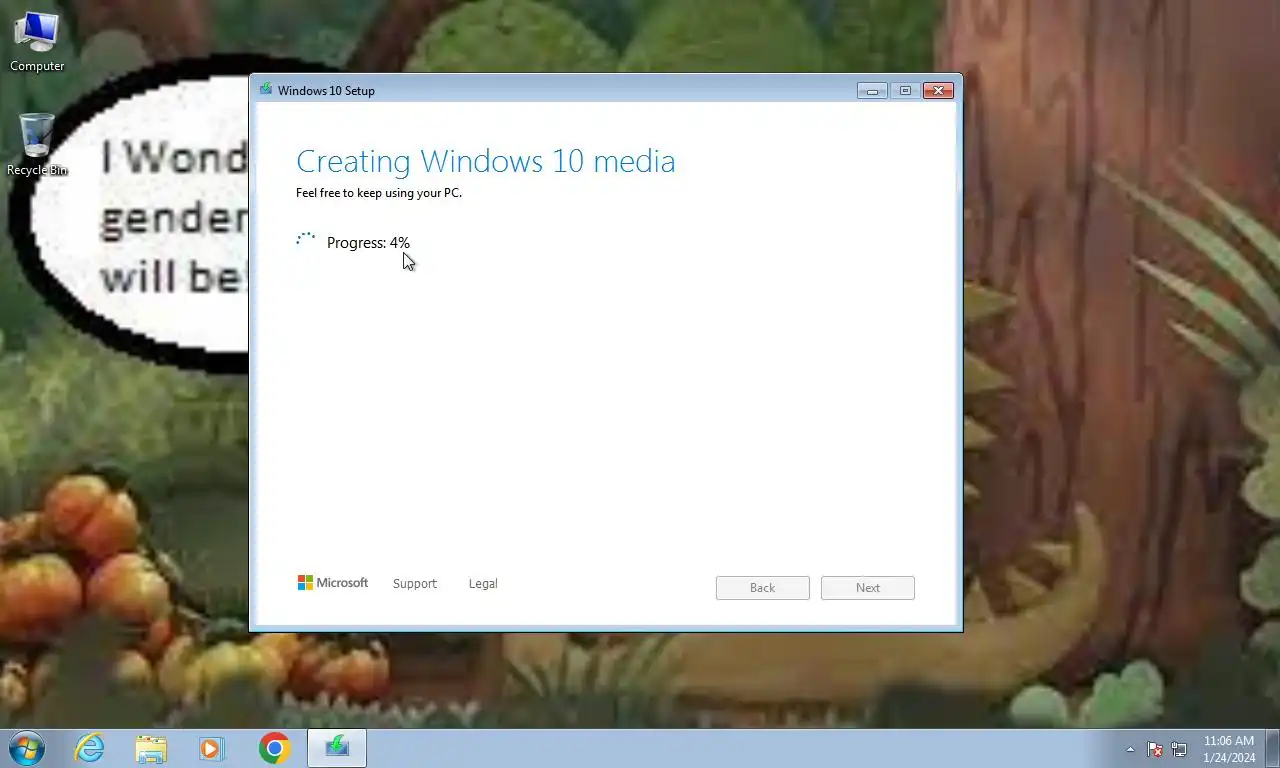1280x768 pixels.
Task: Open the Support link
Action: [x=415, y=583]
